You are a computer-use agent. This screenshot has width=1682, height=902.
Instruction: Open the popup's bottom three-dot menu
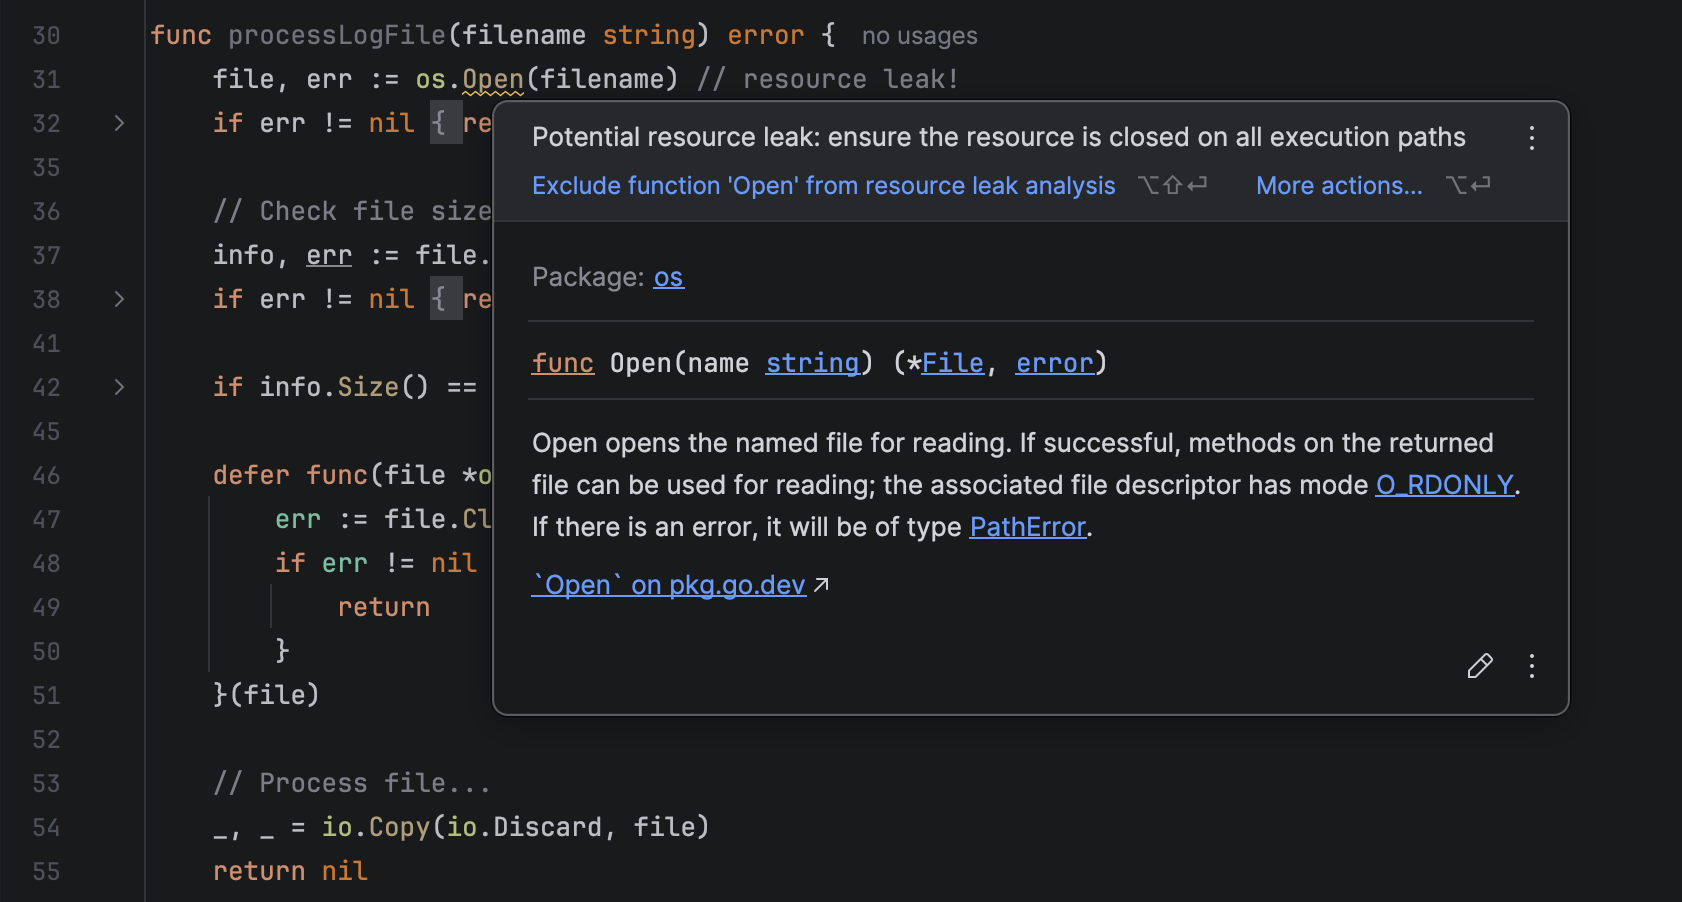[1531, 666]
